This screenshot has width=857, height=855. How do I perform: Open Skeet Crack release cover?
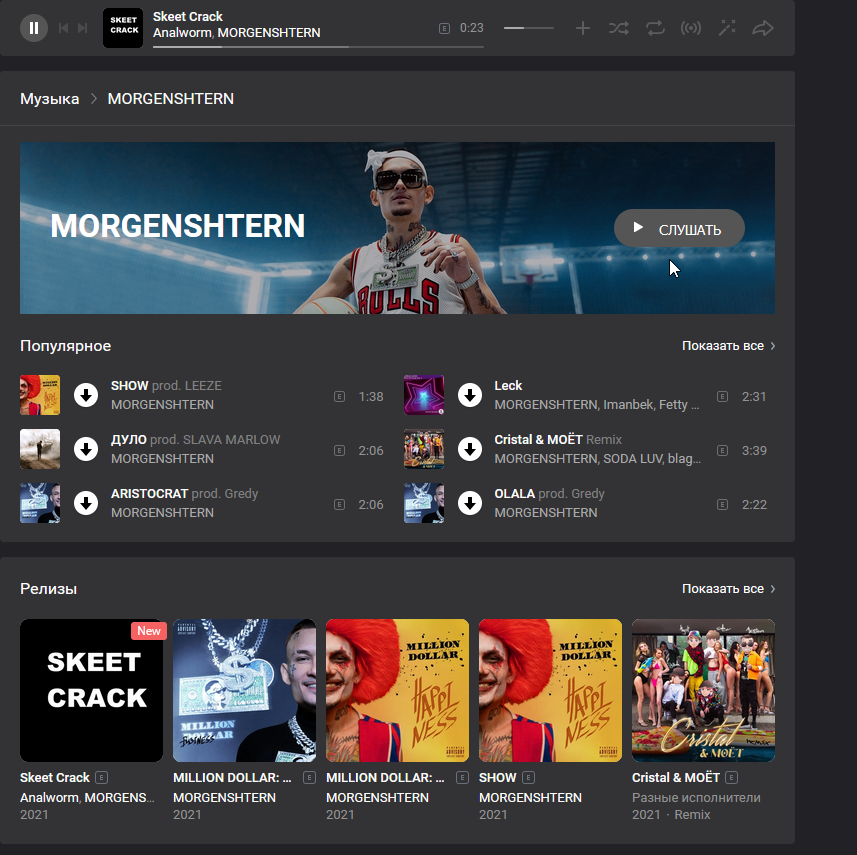pos(91,690)
